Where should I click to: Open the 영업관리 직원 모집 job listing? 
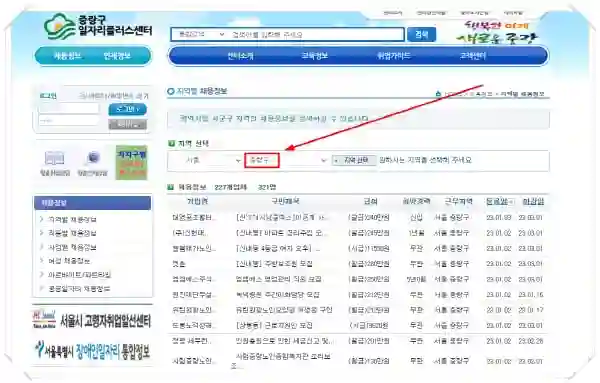pyautogui.click(x=279, y=279)
